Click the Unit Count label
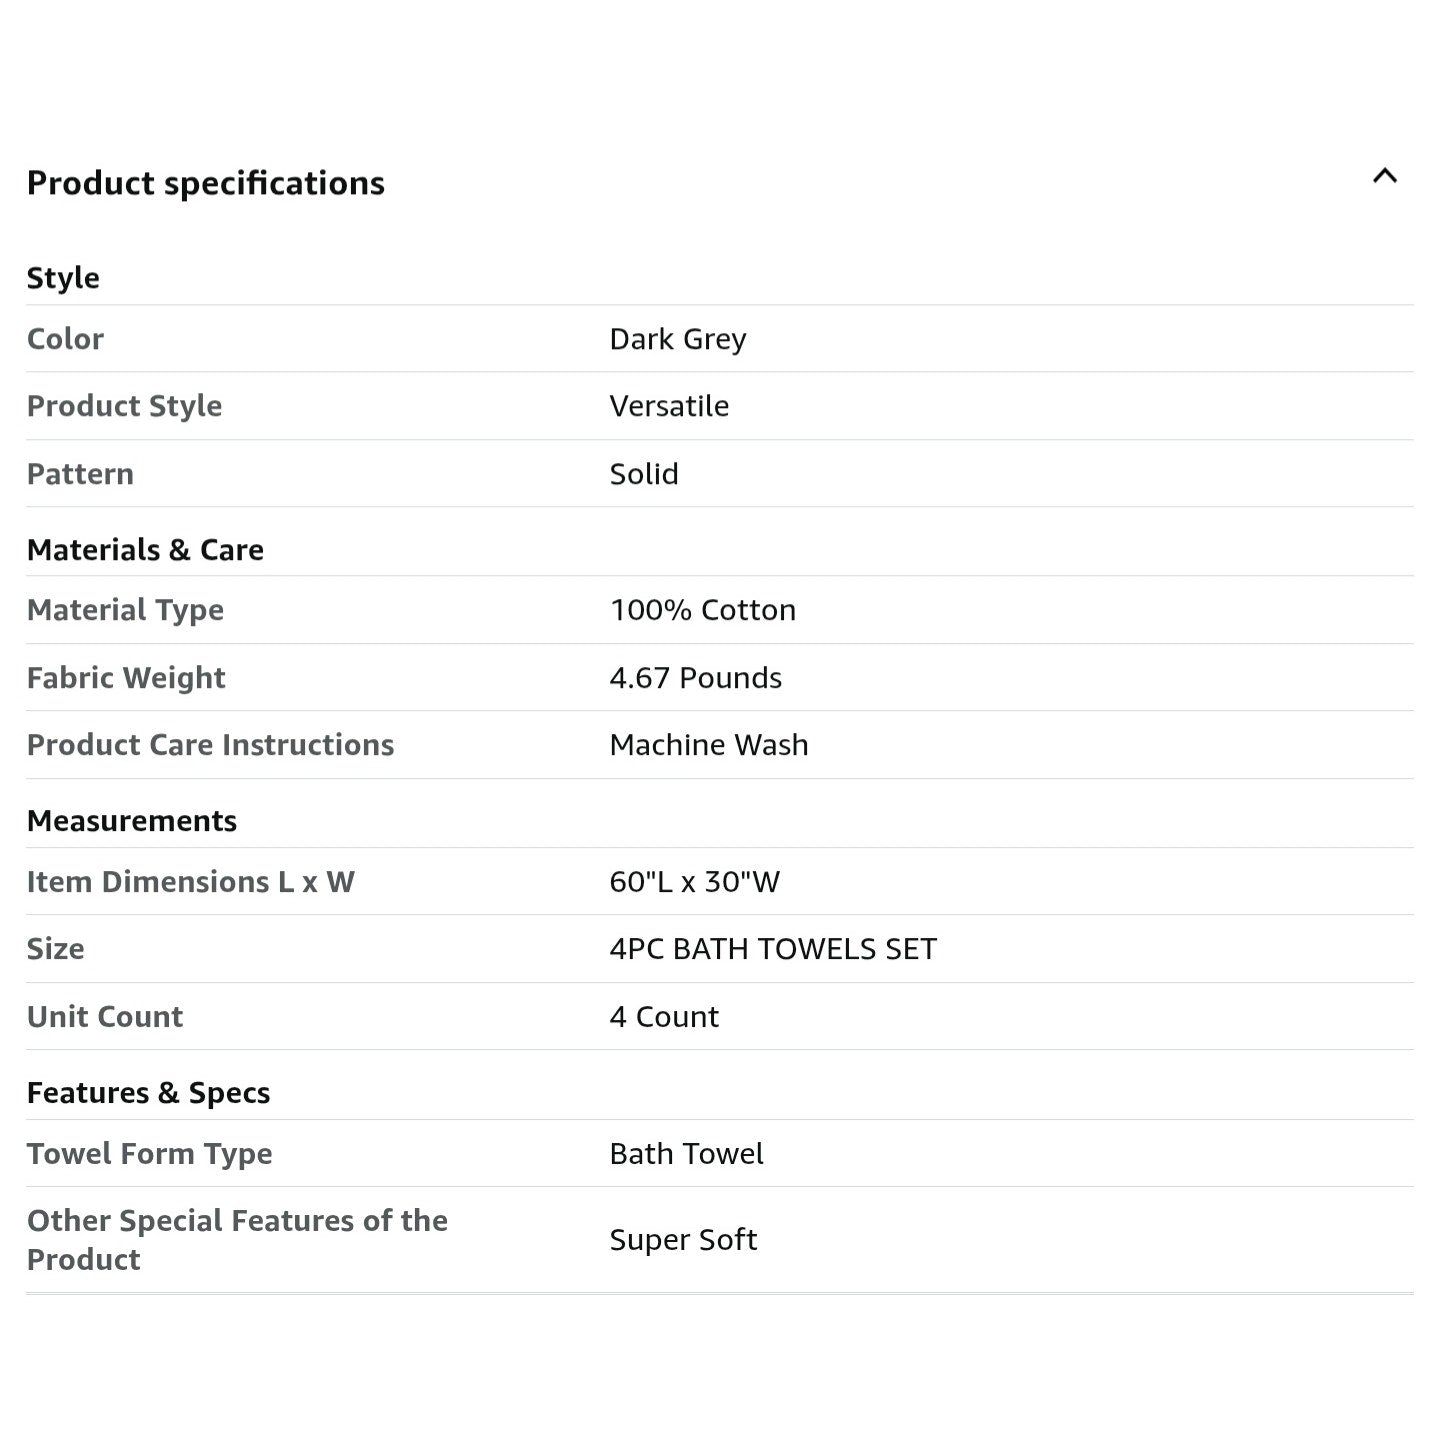Screen dimensions: 1440x1440 coord(105,1017)
